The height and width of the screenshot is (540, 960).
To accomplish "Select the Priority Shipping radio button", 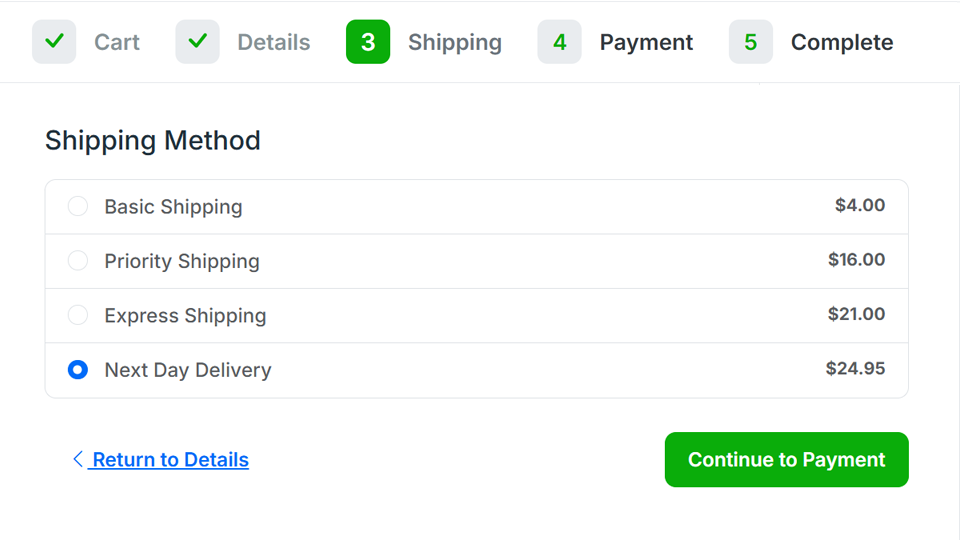I will click(x=78, y=261).
